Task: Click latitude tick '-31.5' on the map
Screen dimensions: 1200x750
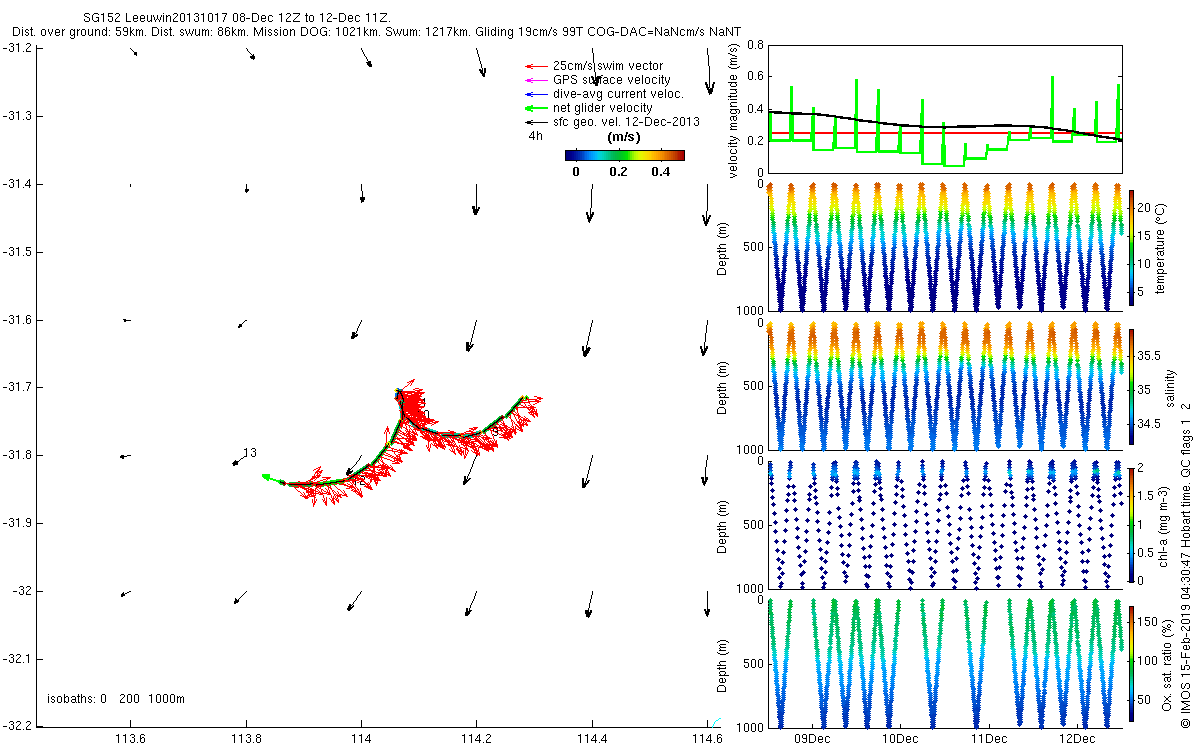Action: coord(19,251)
